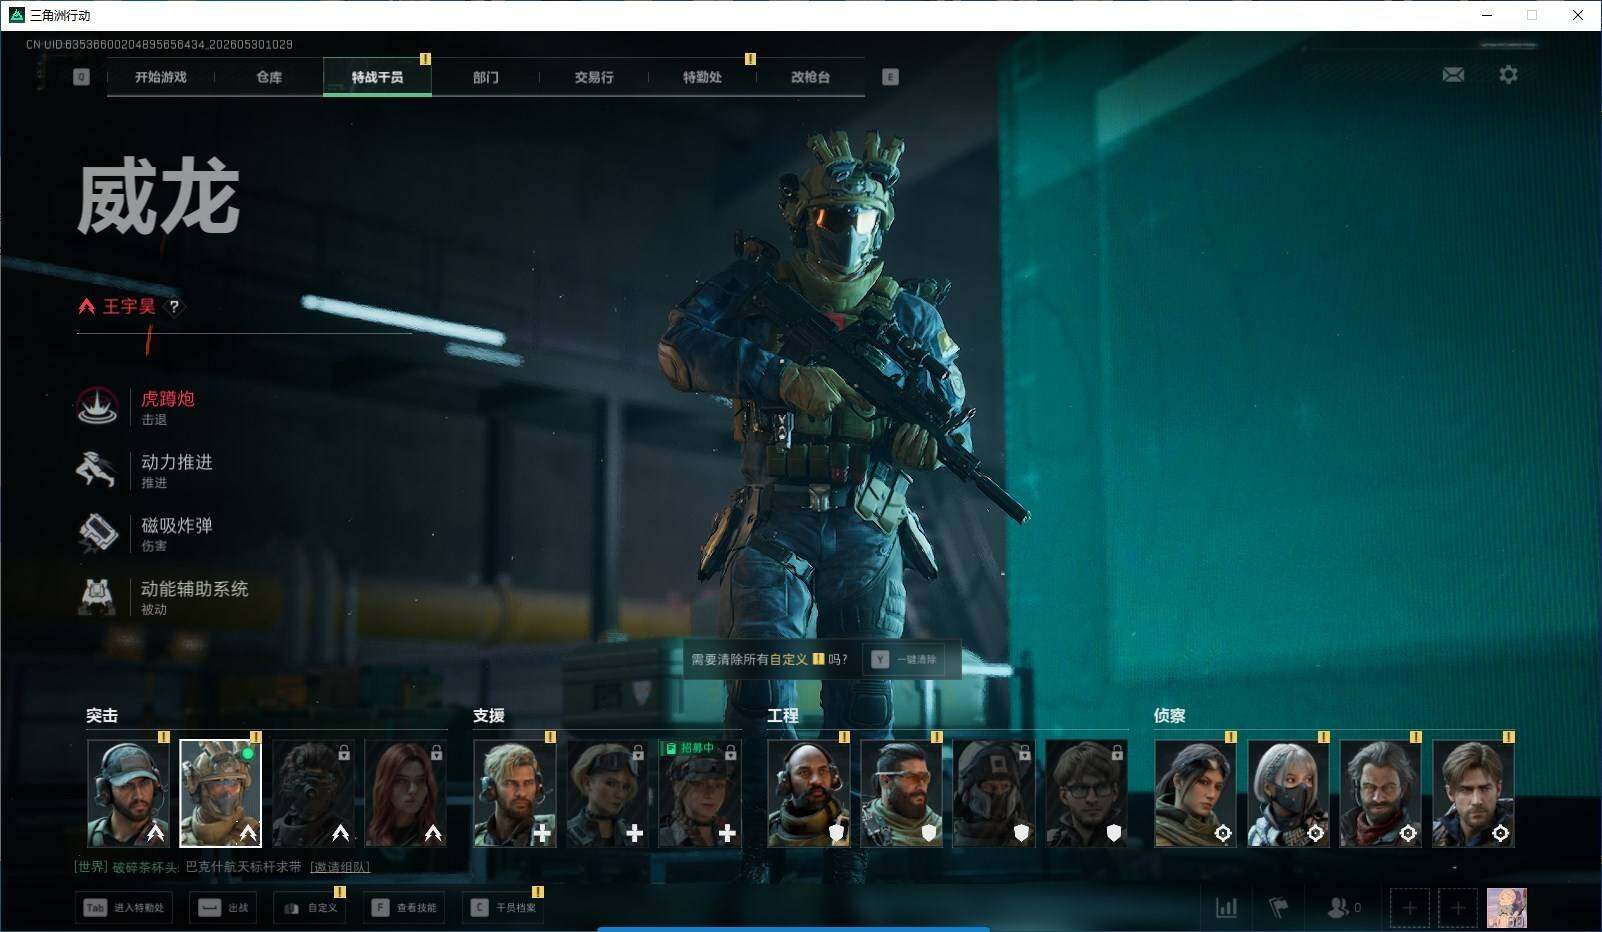This screenshot has height=932, width=1602.
Task: Open the statistics bar chart icon
Action: point(1226,908)
